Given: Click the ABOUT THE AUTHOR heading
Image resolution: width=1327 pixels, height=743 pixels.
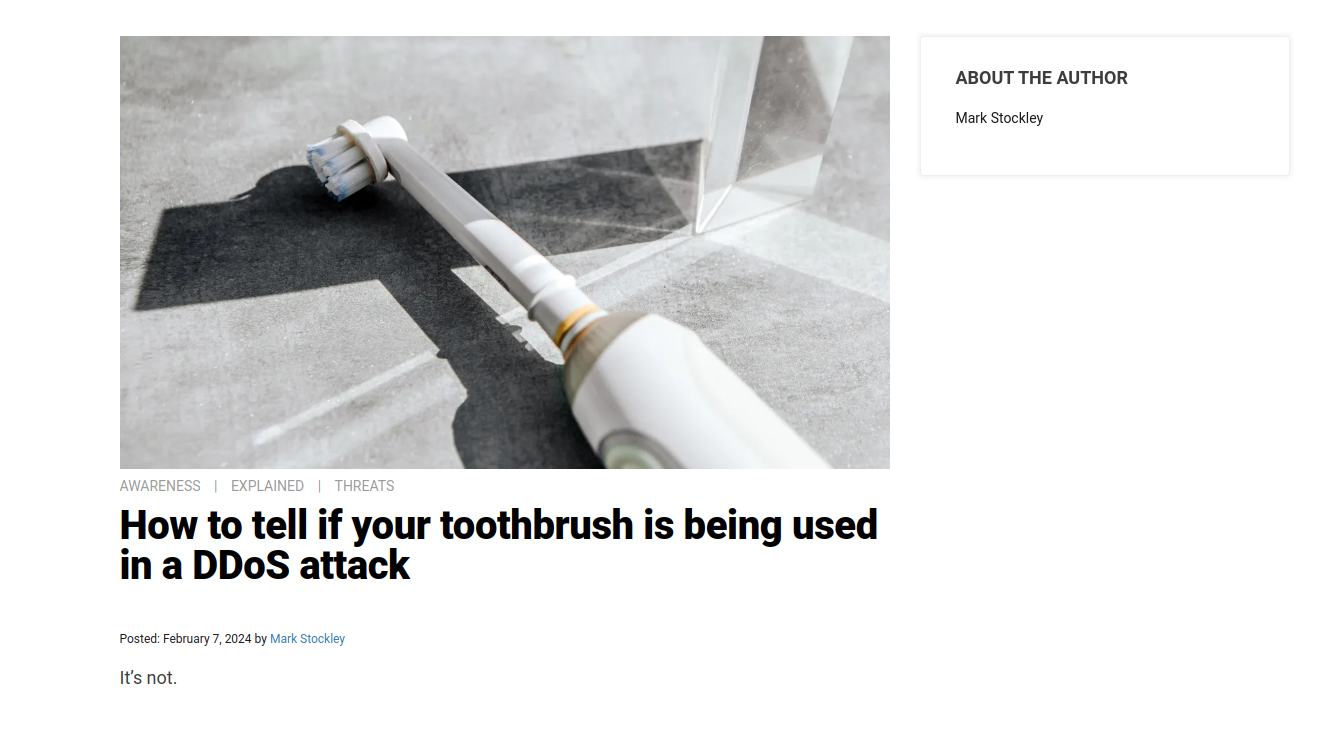Looking at the screenshot, I should [1041, 78].
